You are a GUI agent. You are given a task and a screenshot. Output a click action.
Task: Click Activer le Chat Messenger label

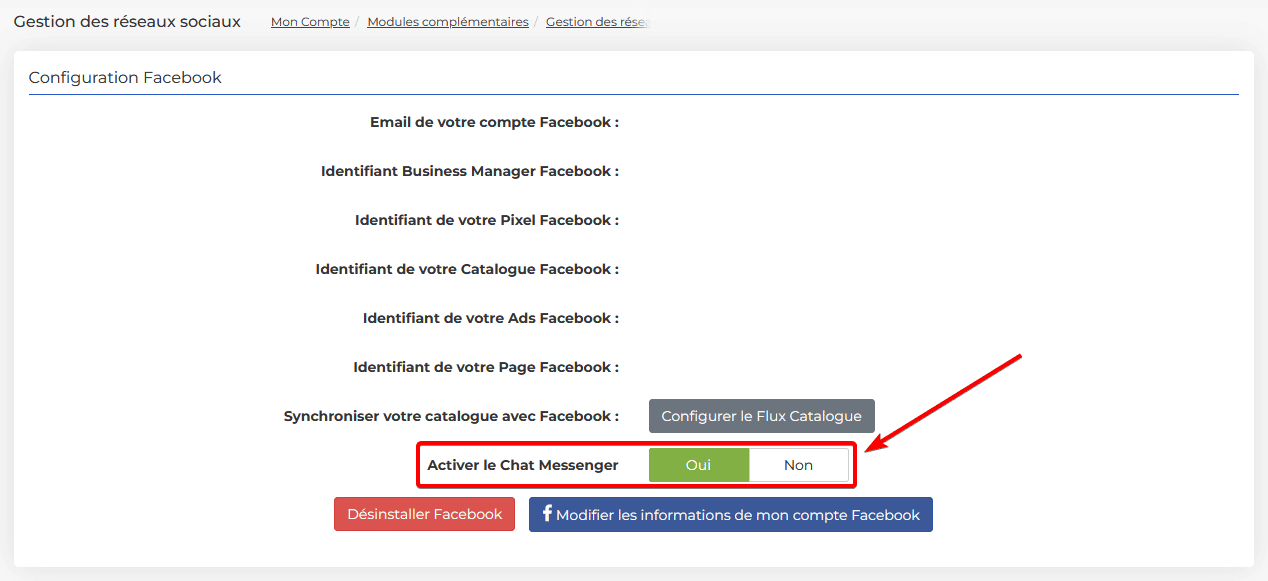pyautogui.click(x=523, y=465)
